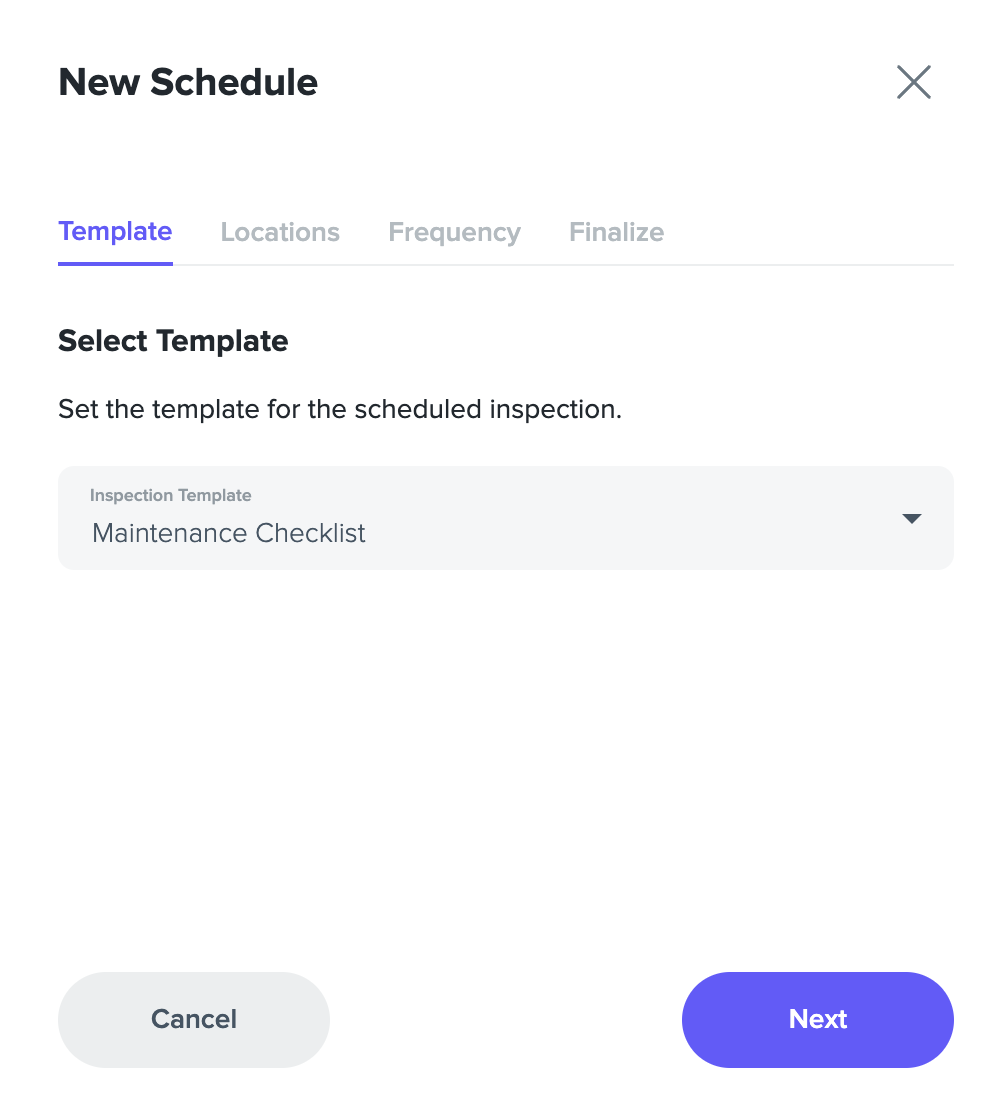Expand the template list via the caret icon

(911, 518)
